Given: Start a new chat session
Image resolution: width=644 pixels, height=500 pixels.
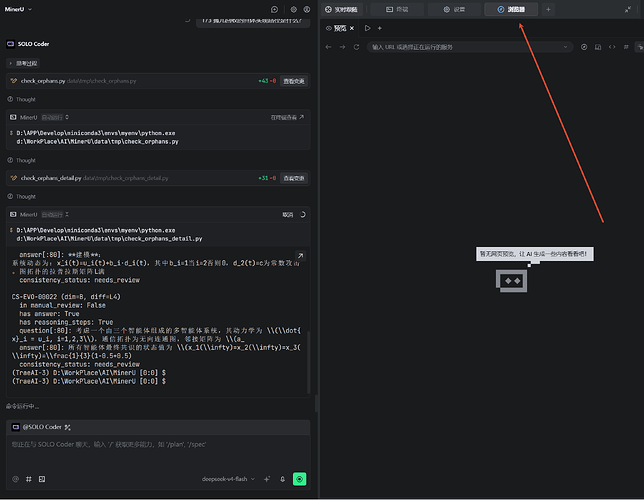Looking at the screenshot, I should [274, 9].
